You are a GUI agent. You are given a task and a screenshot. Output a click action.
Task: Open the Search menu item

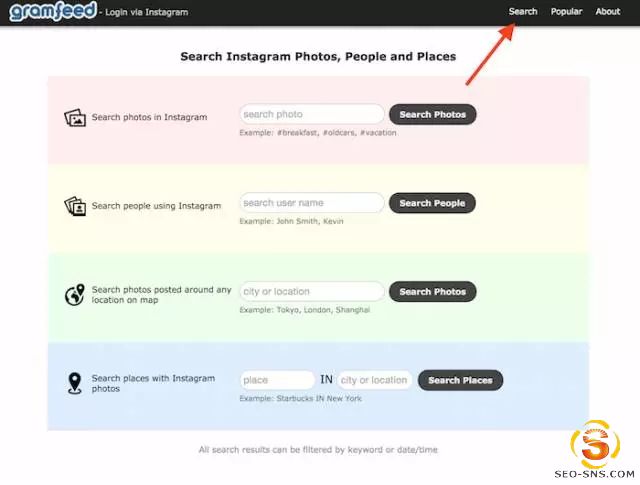pyautogui.click(x=523, y=12)
